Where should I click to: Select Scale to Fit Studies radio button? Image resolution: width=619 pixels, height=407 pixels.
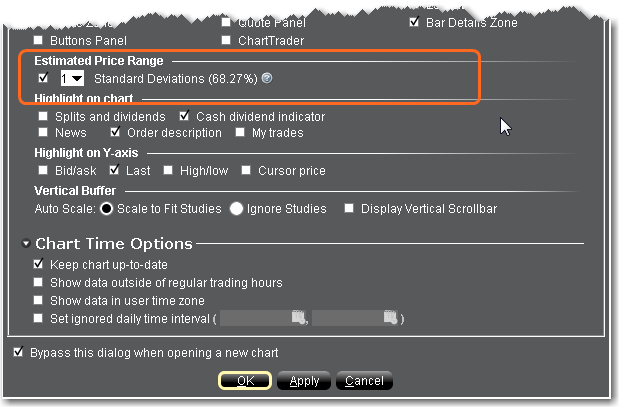106,209
